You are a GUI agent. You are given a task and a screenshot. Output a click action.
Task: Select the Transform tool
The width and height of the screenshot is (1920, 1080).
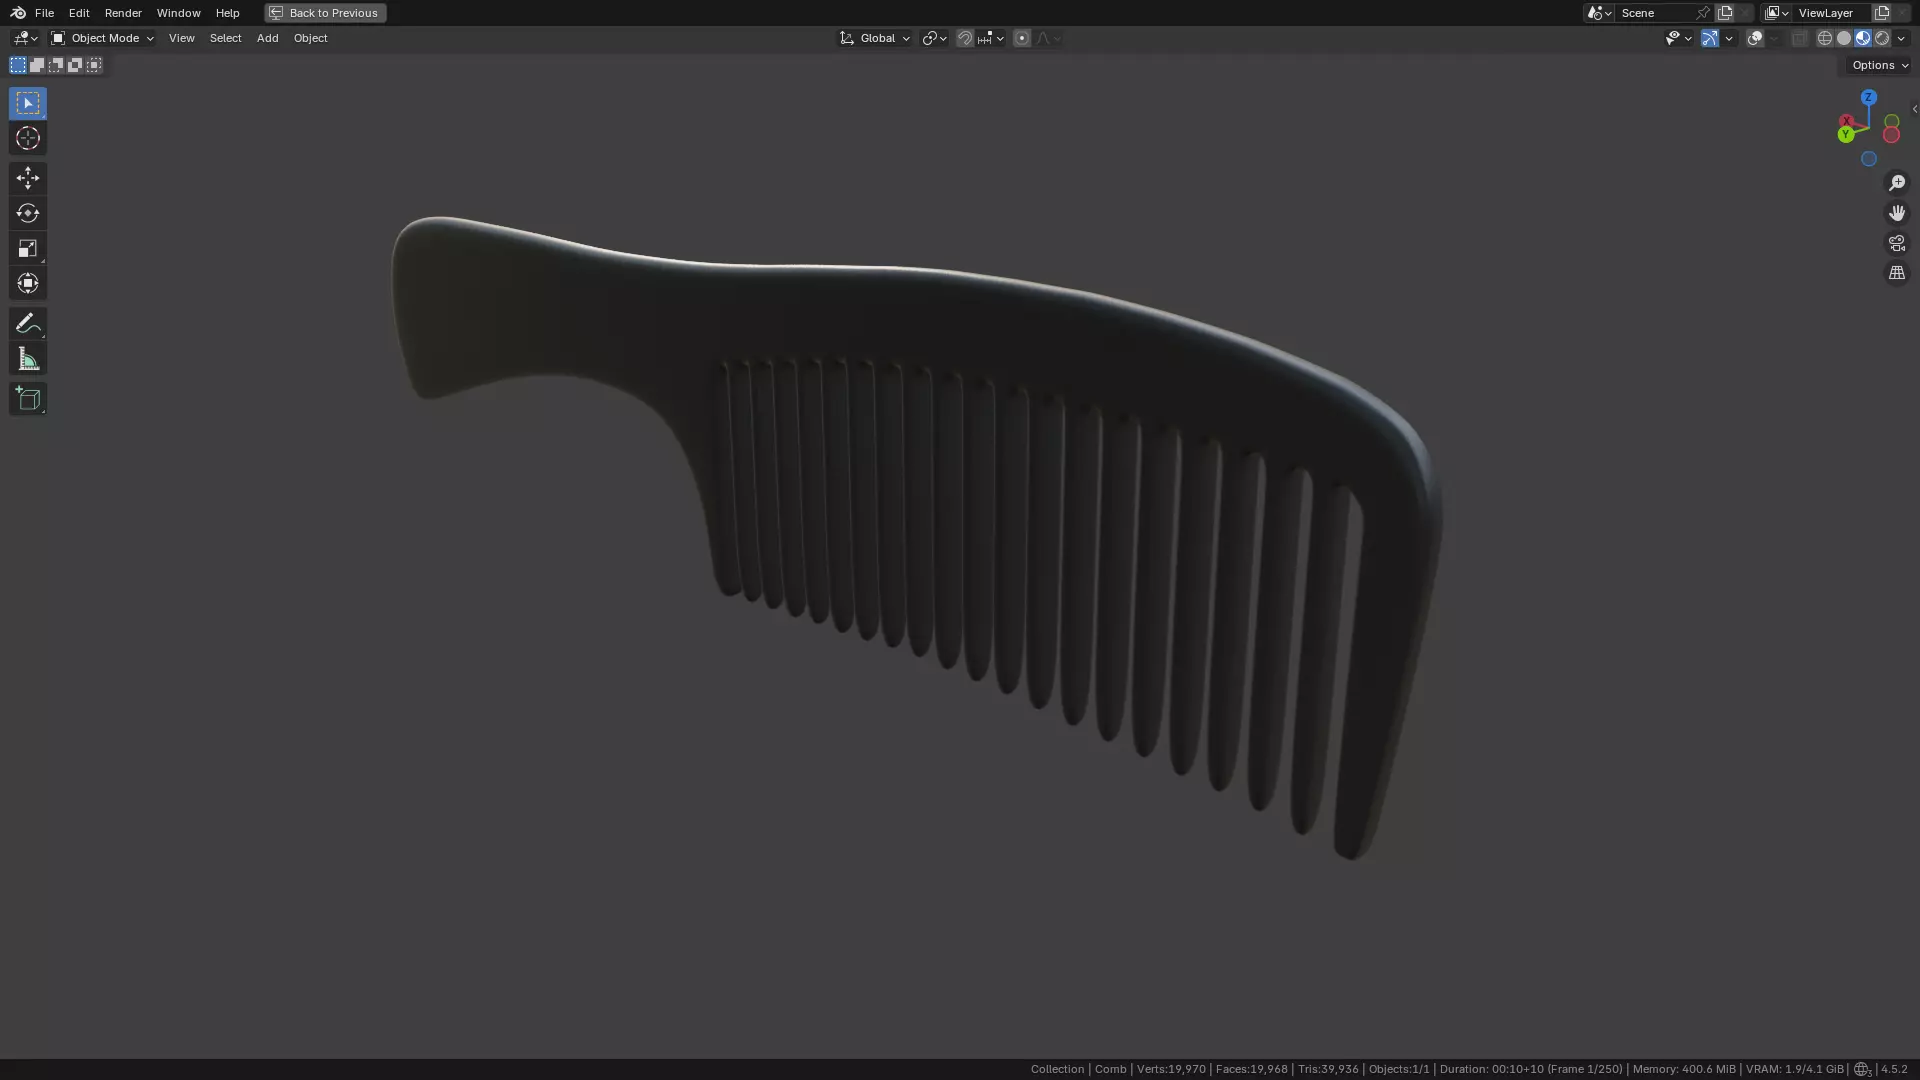pyautogui.click(x=28, y=283)
